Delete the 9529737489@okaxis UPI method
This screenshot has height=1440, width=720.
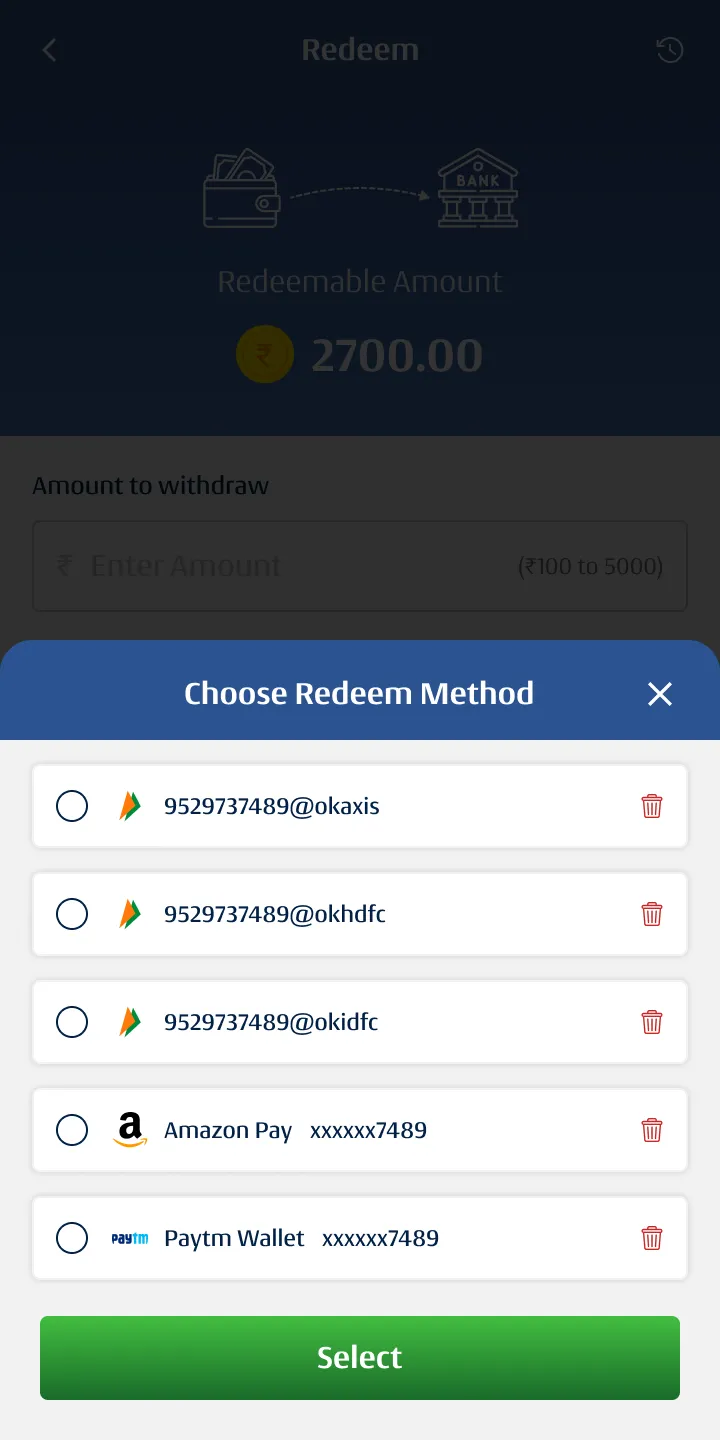652,806
